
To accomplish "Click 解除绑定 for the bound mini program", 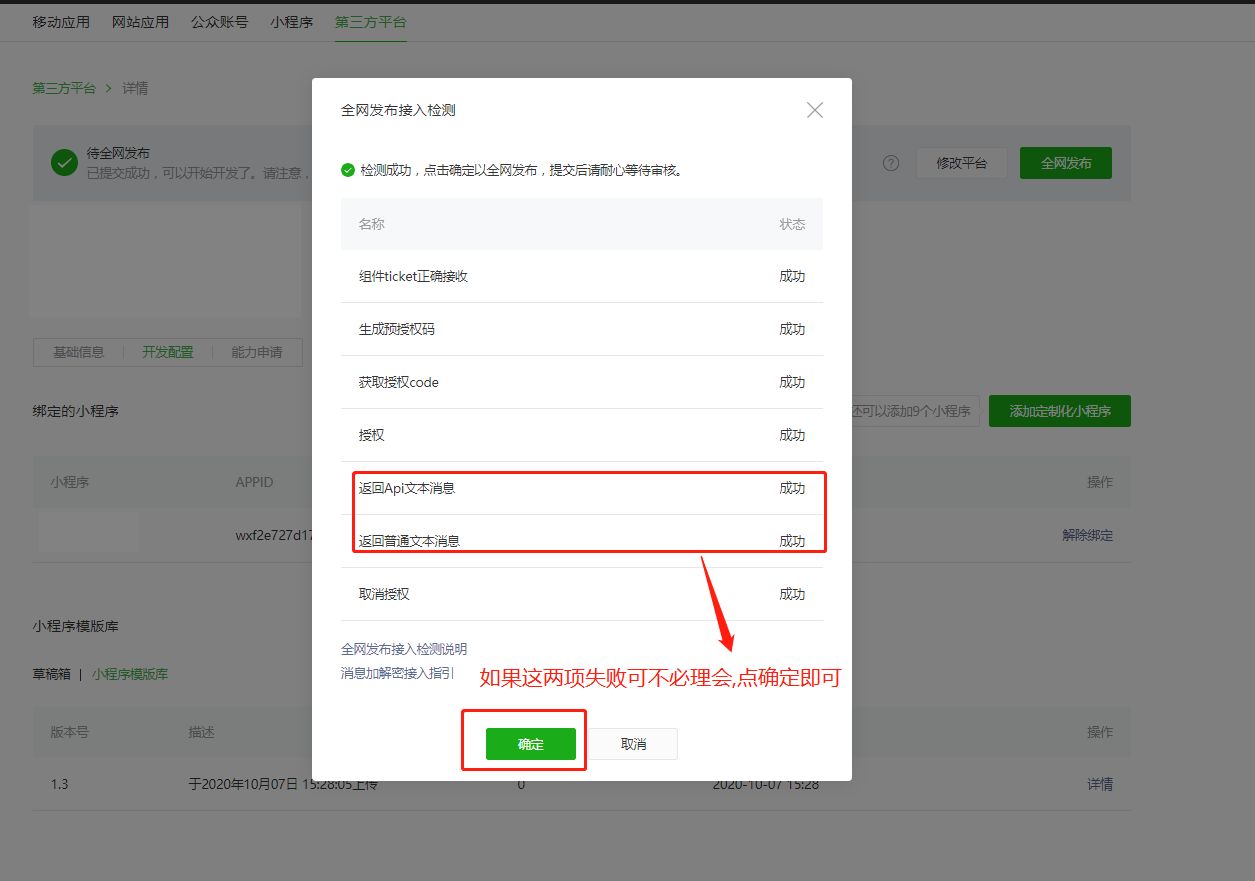I will pos(1087,535).
